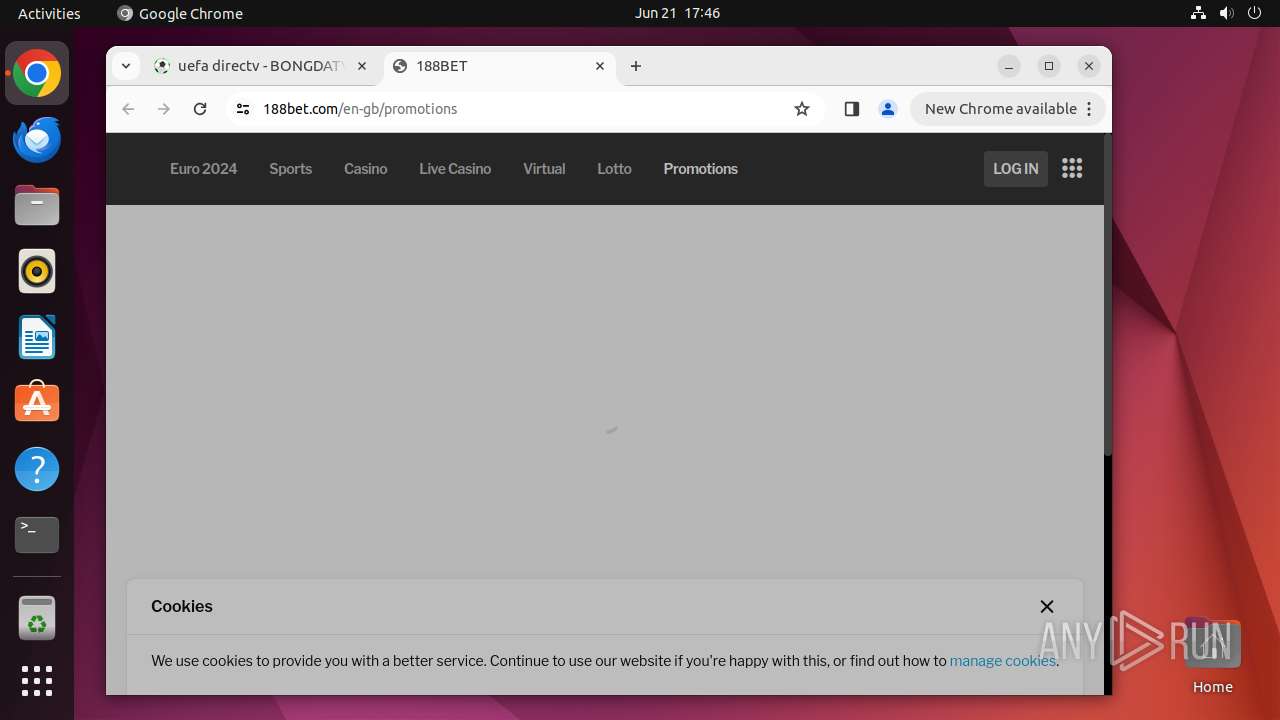
Task: Open the Chrome dock icon
Action: tap(37, 74)
